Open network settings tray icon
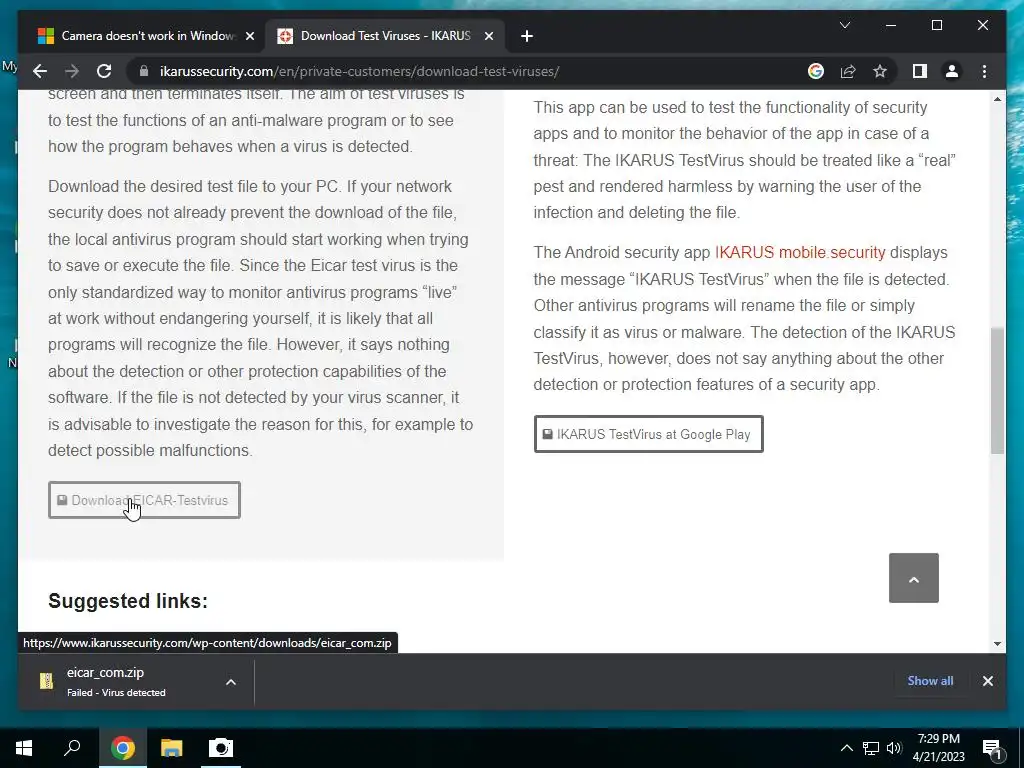This screenshot has width=1024, height=768. pyautogui.click(x=871, y=748)
